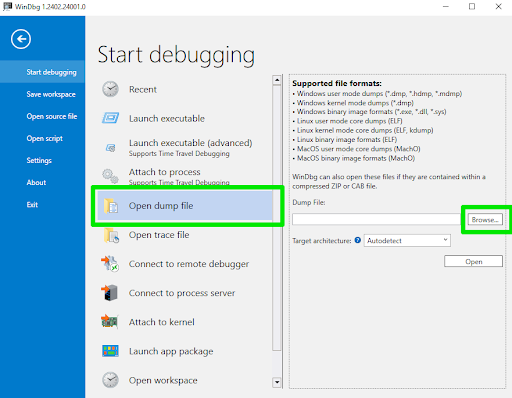
Task: Select the Open dump file option
Action: tap(185, 206)
